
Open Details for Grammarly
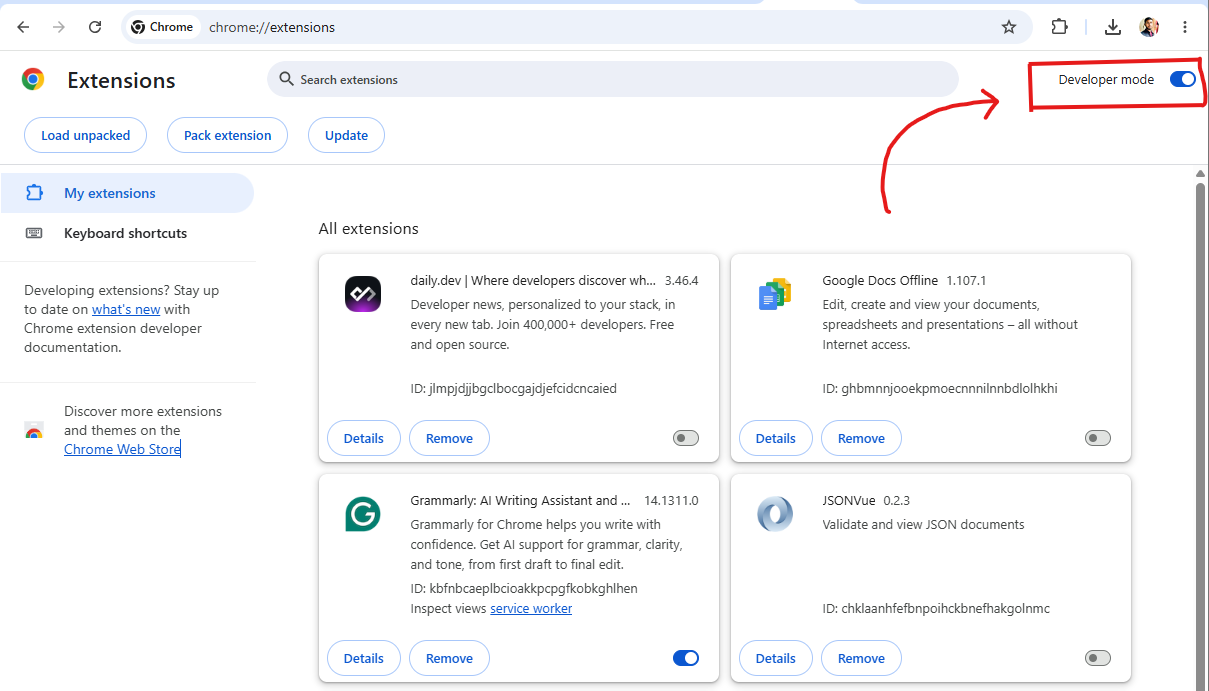[364, 658]
